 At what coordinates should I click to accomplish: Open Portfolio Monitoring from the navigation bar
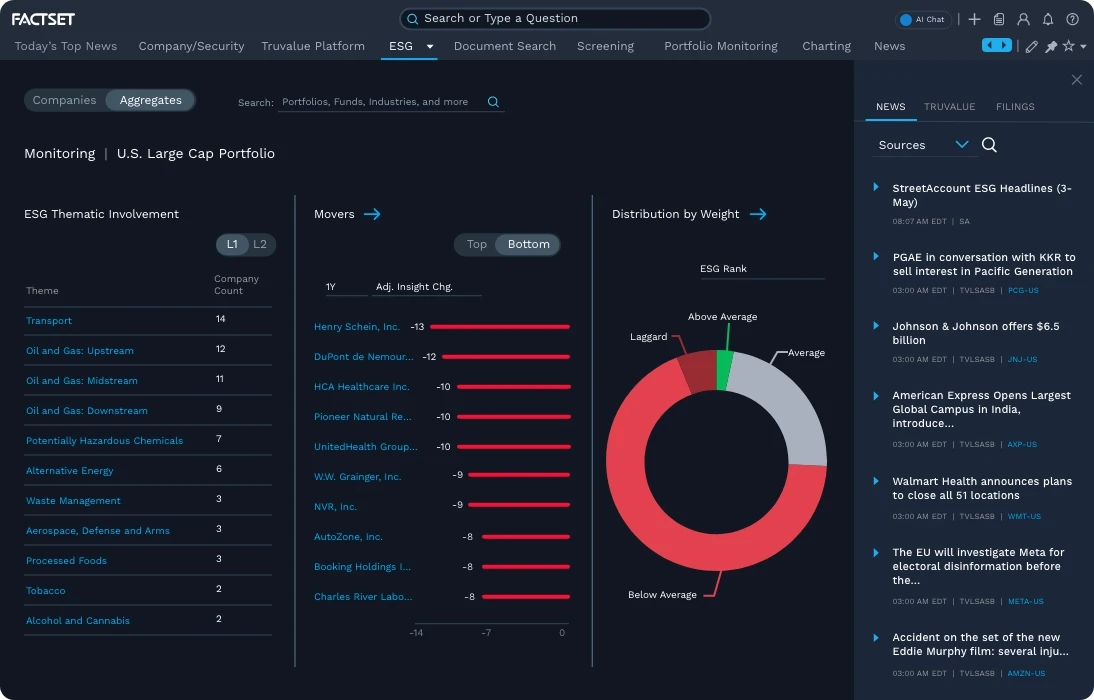click(720, 46)
